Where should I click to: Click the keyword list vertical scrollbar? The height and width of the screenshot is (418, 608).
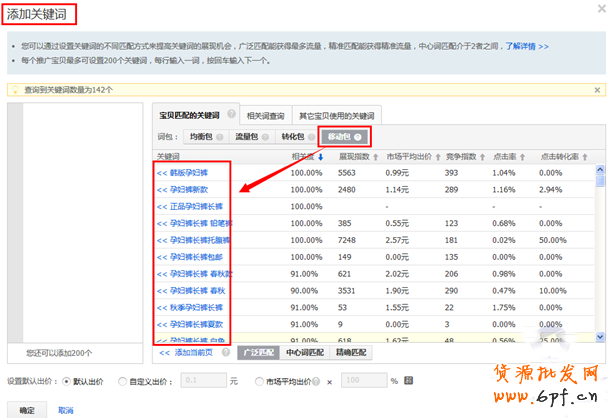point(599,250)
